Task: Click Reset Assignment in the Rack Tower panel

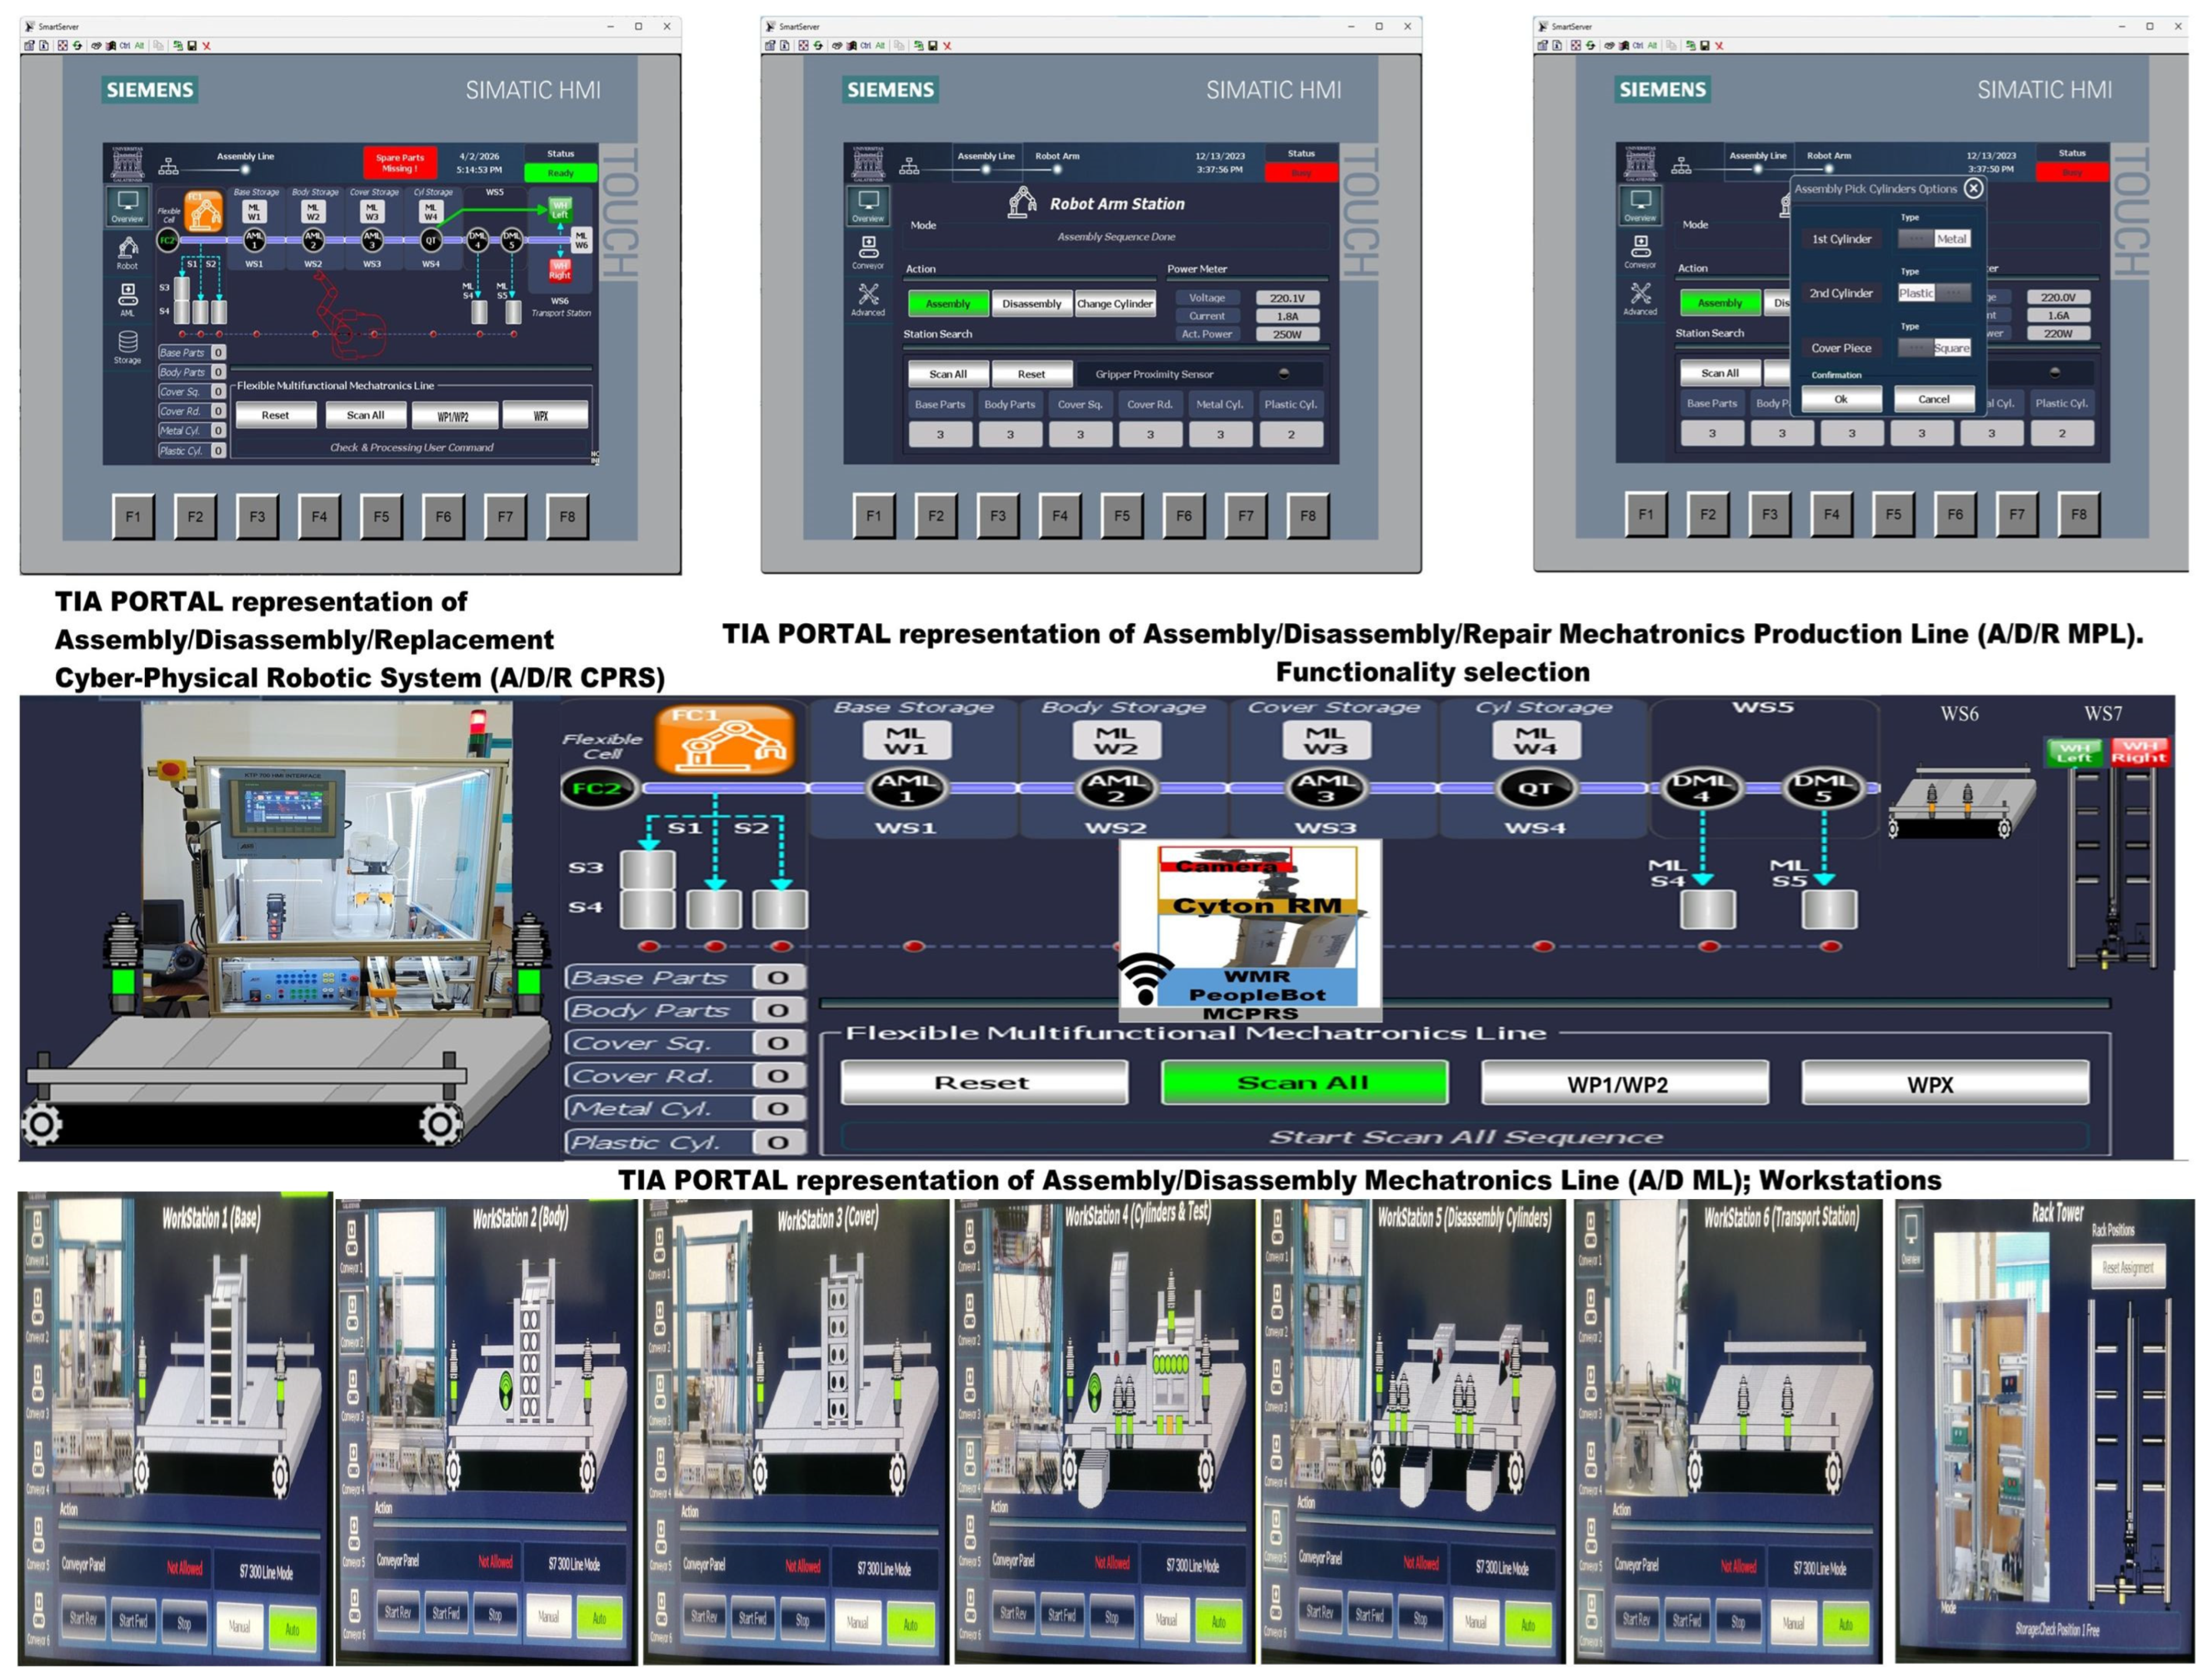Action: tap(2128, 1267)
